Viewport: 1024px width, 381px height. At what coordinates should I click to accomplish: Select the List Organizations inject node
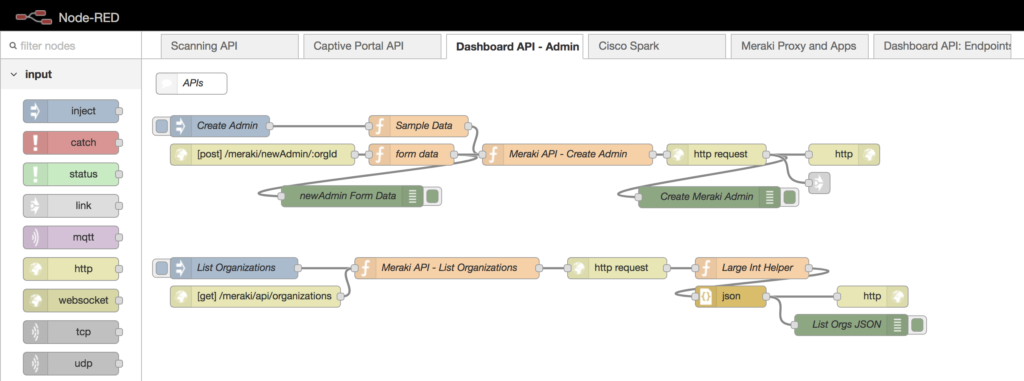click(x=234, y=268)
